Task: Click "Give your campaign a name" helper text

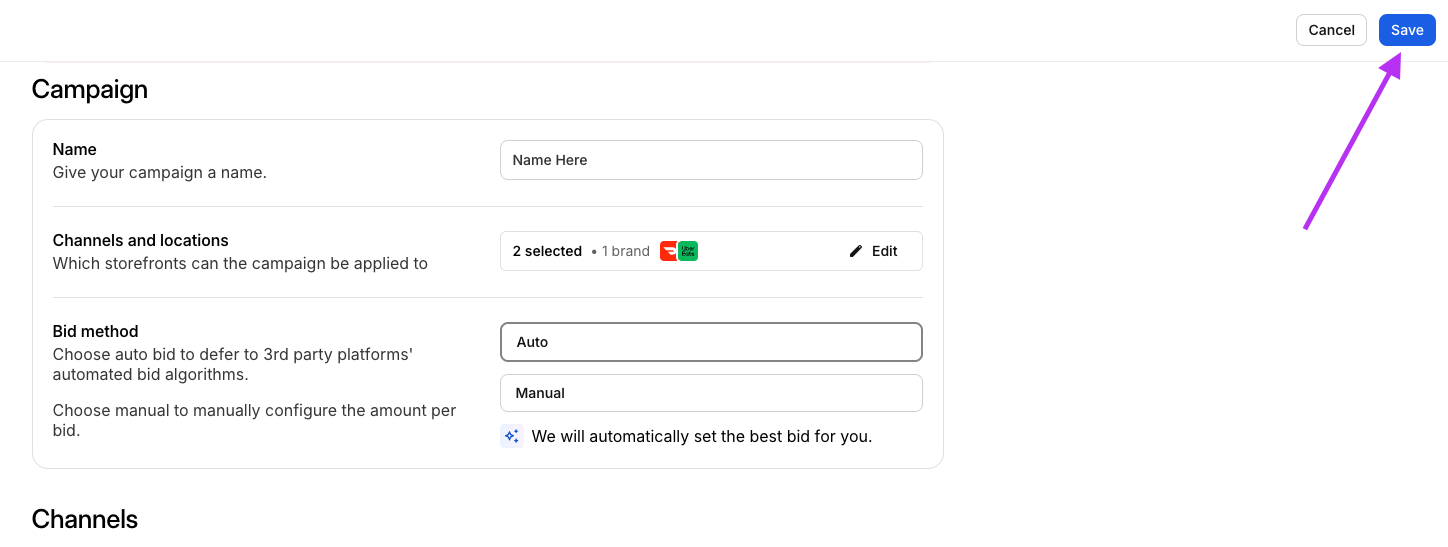Action: (x=160, y=172)
